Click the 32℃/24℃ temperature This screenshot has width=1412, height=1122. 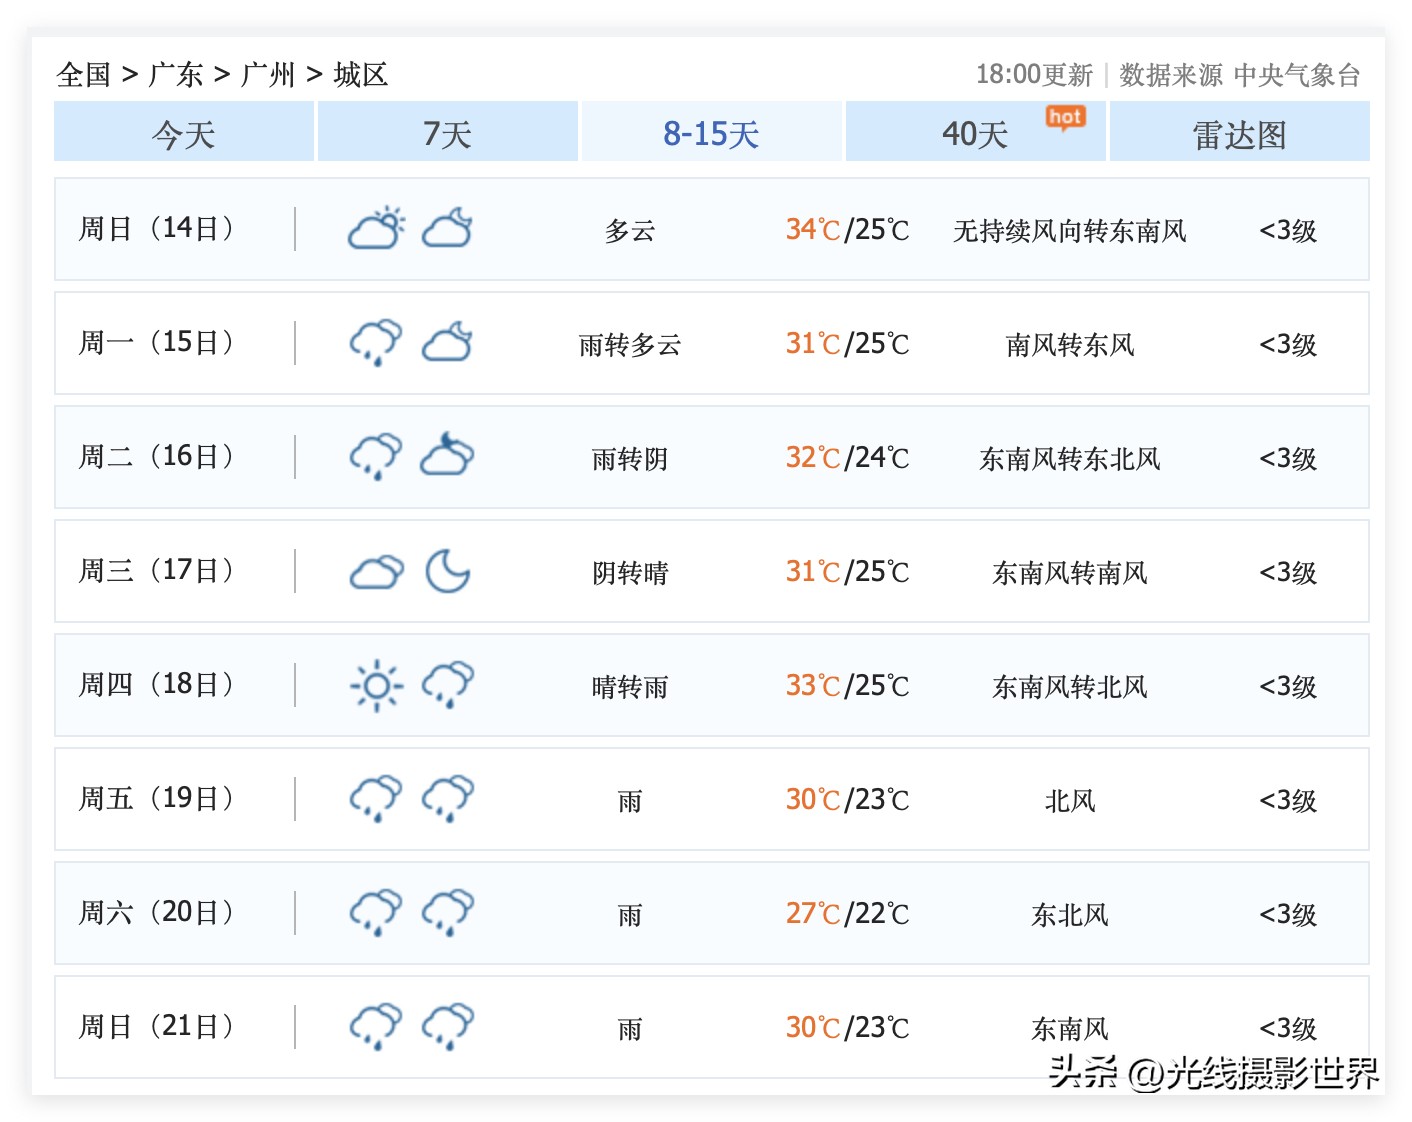tap(848, 458)
